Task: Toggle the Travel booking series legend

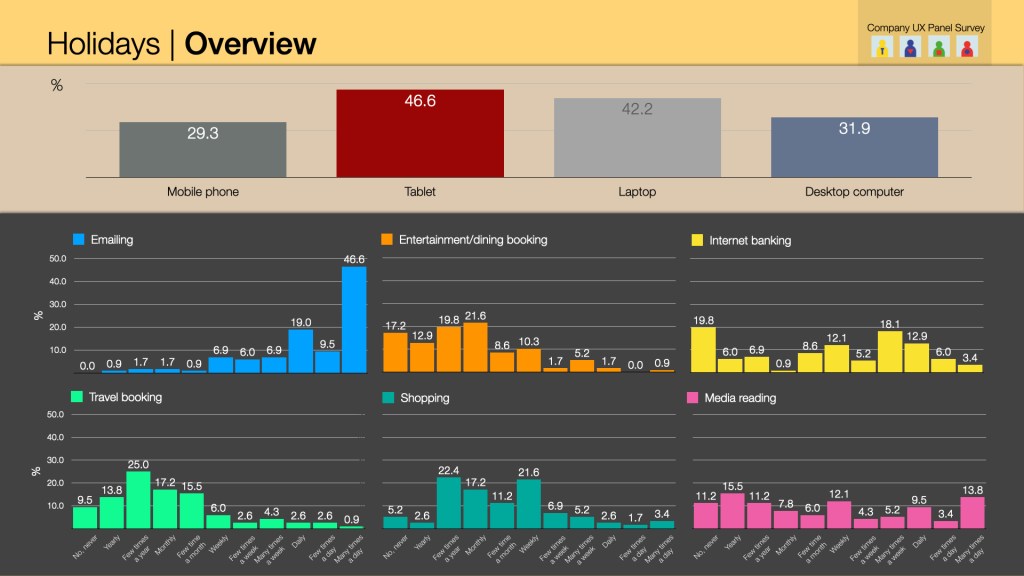Action: 115,397
